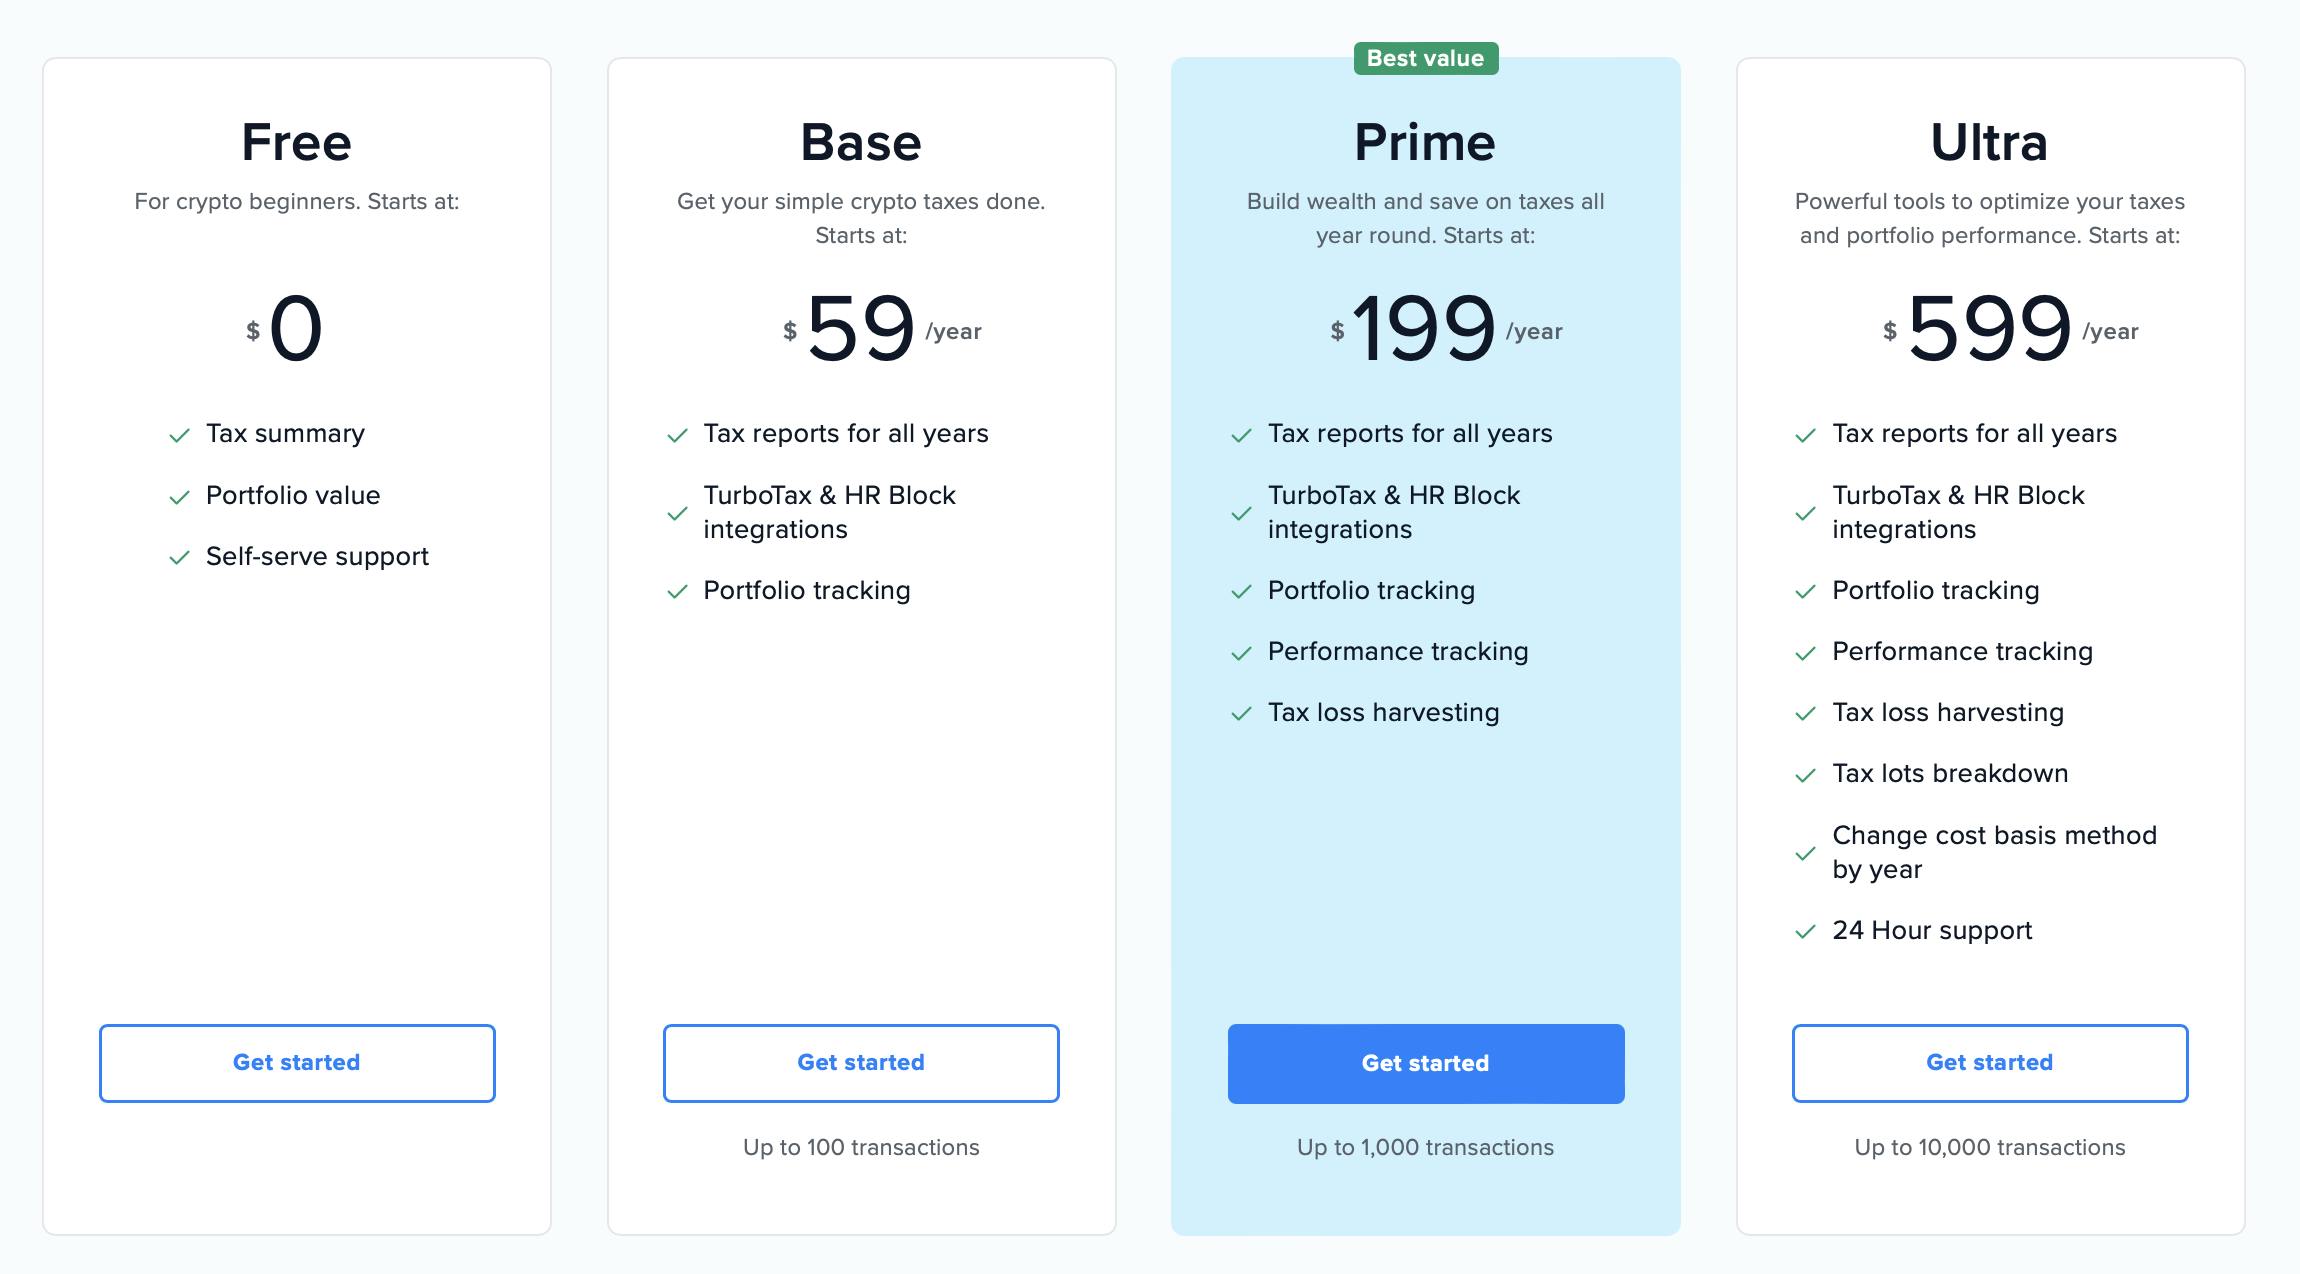
Task: Choose Get started for Ultra plan
Action: 1989,1062
